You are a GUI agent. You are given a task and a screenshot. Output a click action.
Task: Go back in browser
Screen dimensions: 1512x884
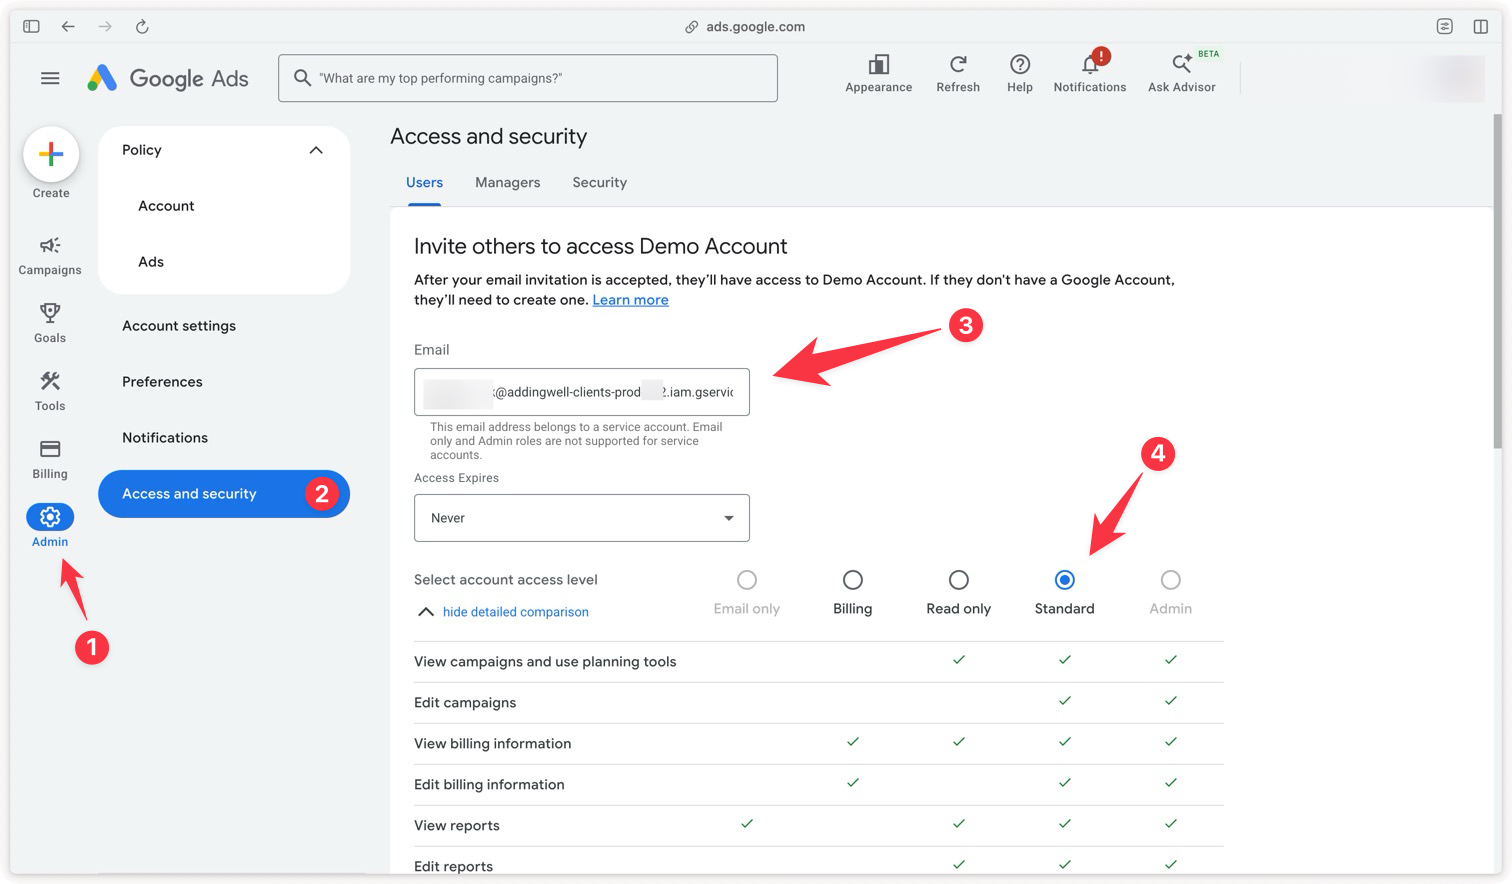pyautogui.click(x=68, y=27)
